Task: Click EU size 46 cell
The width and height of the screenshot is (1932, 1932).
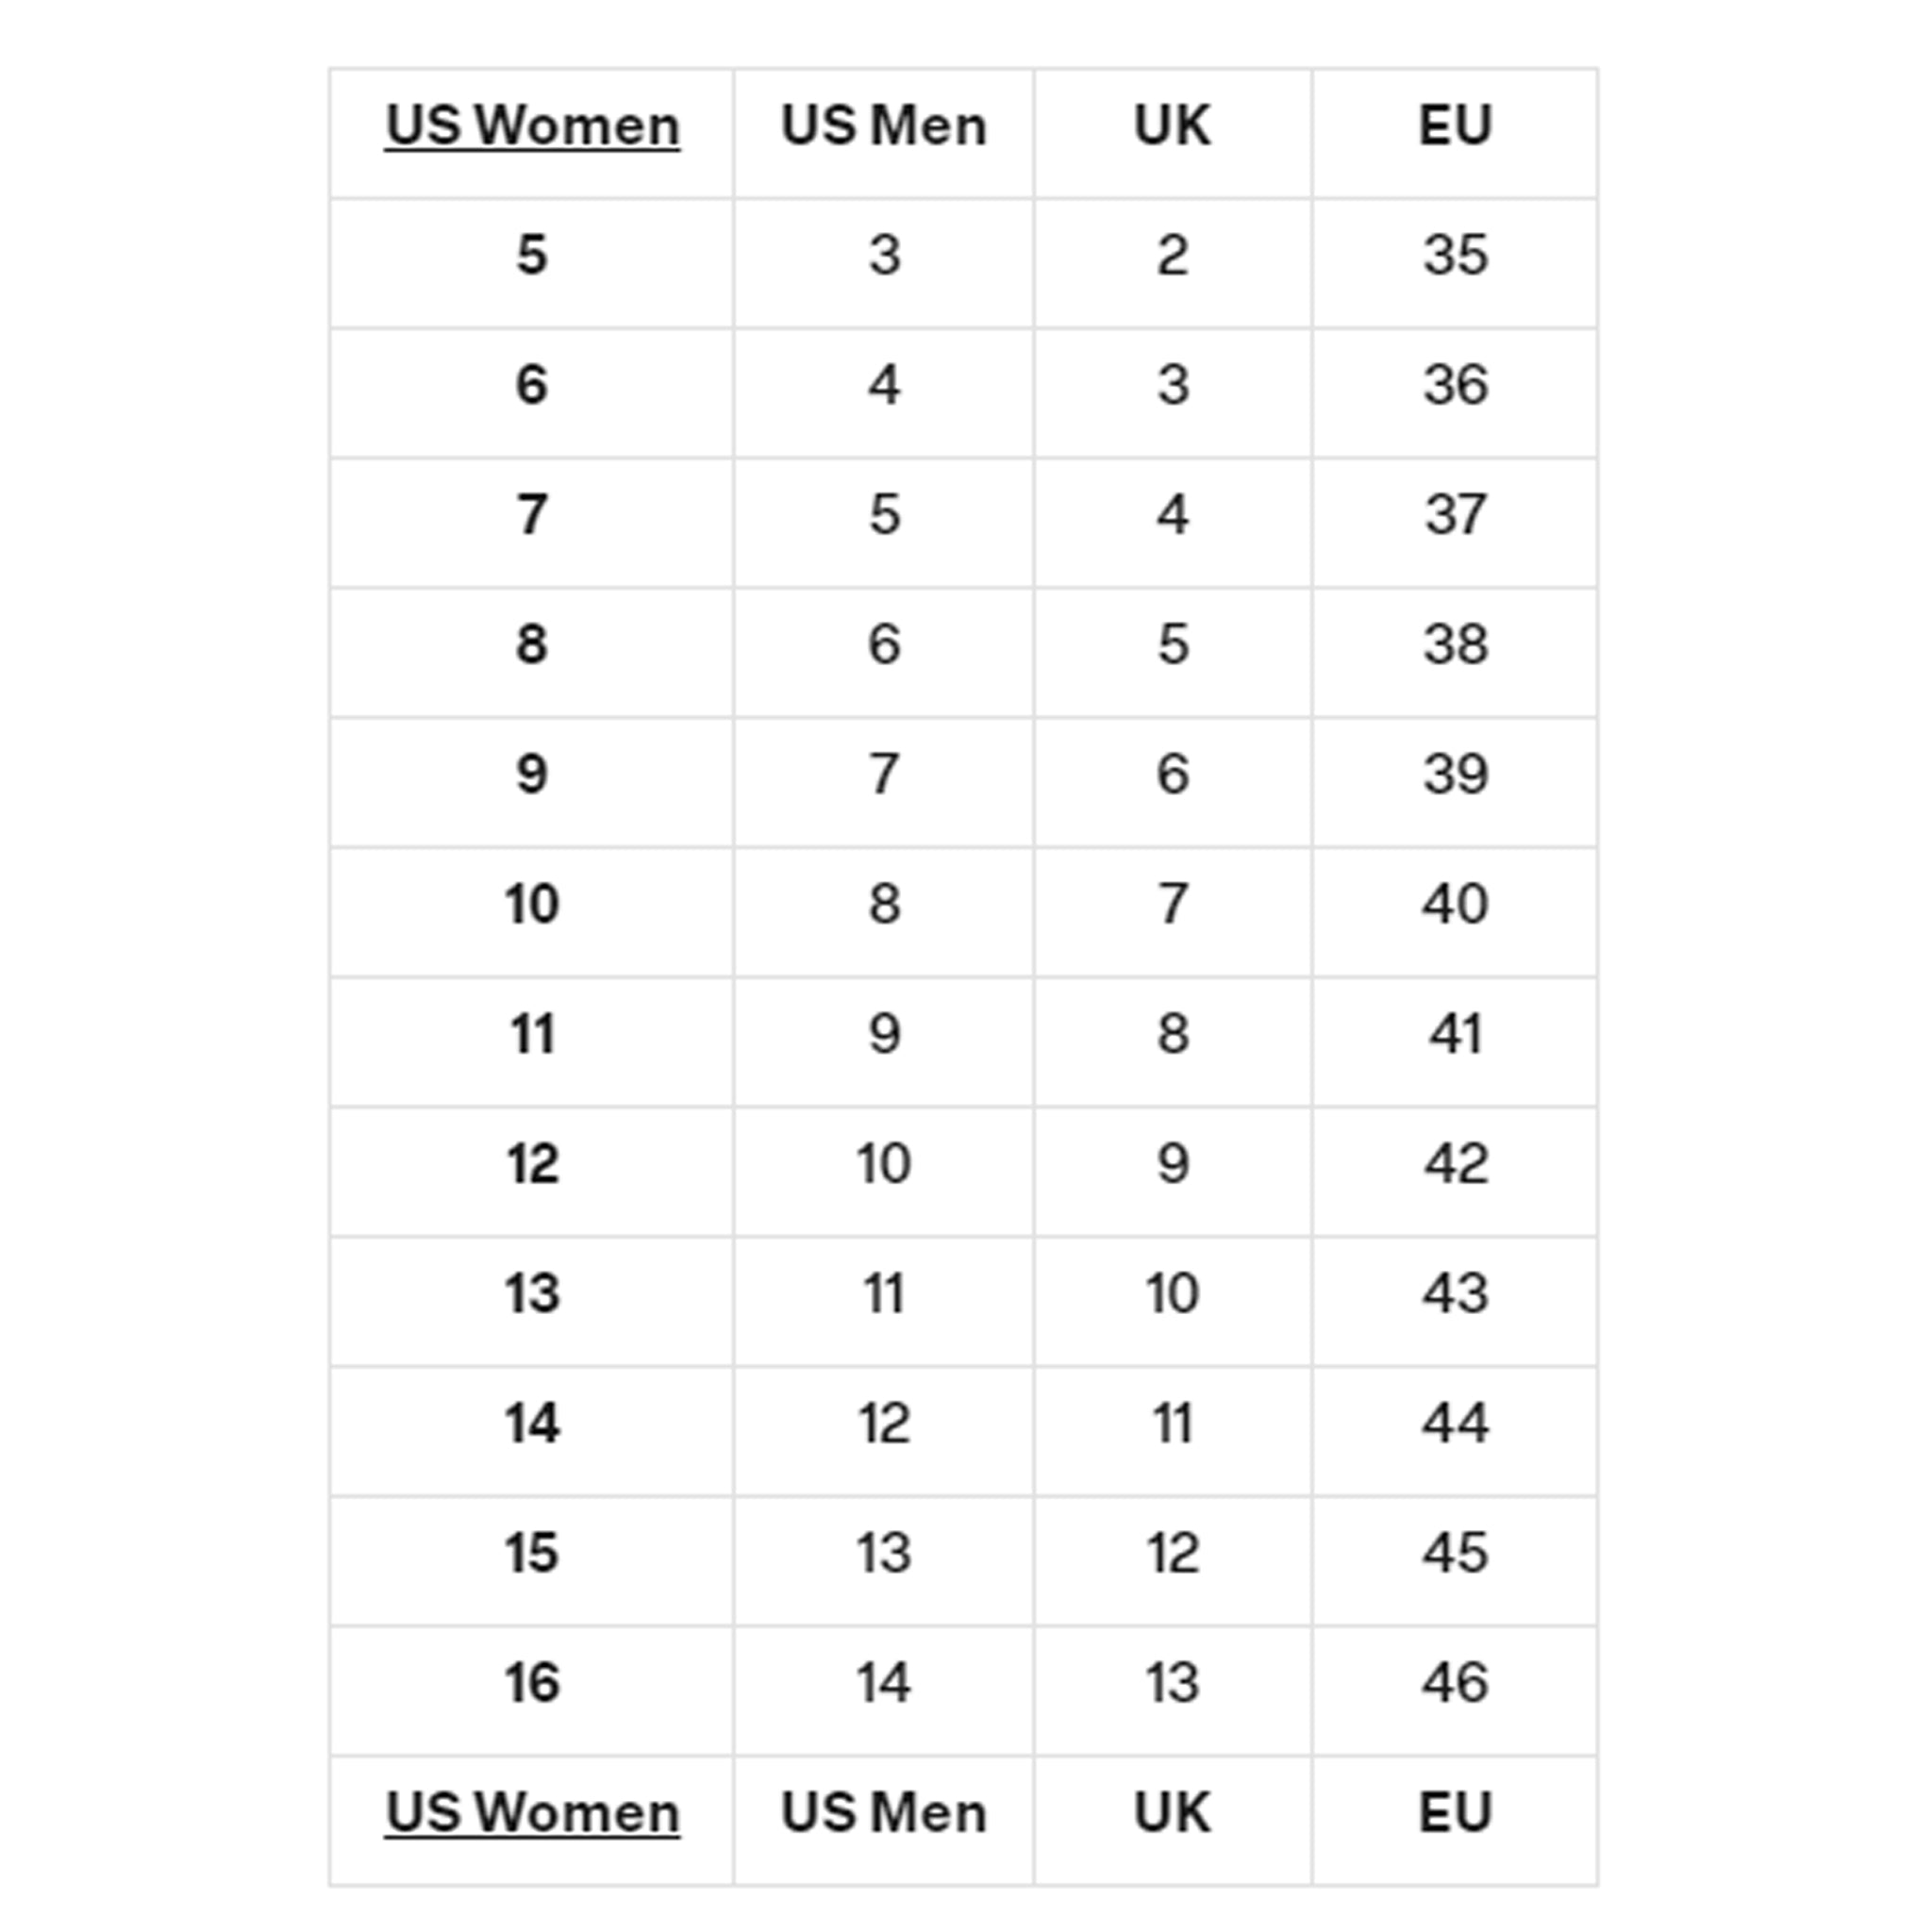Action: pos(1455,1682)
